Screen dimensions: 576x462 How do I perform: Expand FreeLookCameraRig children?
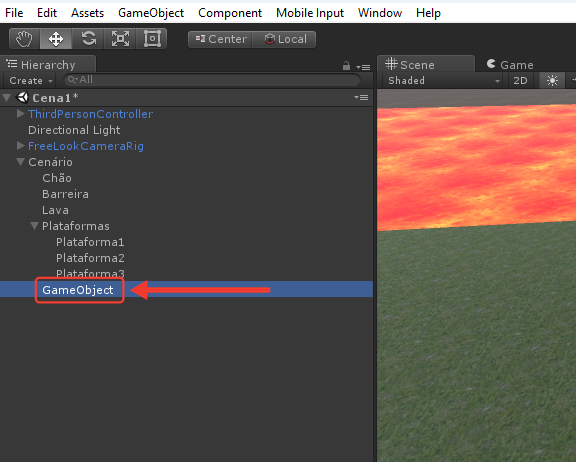click(21, 146)
